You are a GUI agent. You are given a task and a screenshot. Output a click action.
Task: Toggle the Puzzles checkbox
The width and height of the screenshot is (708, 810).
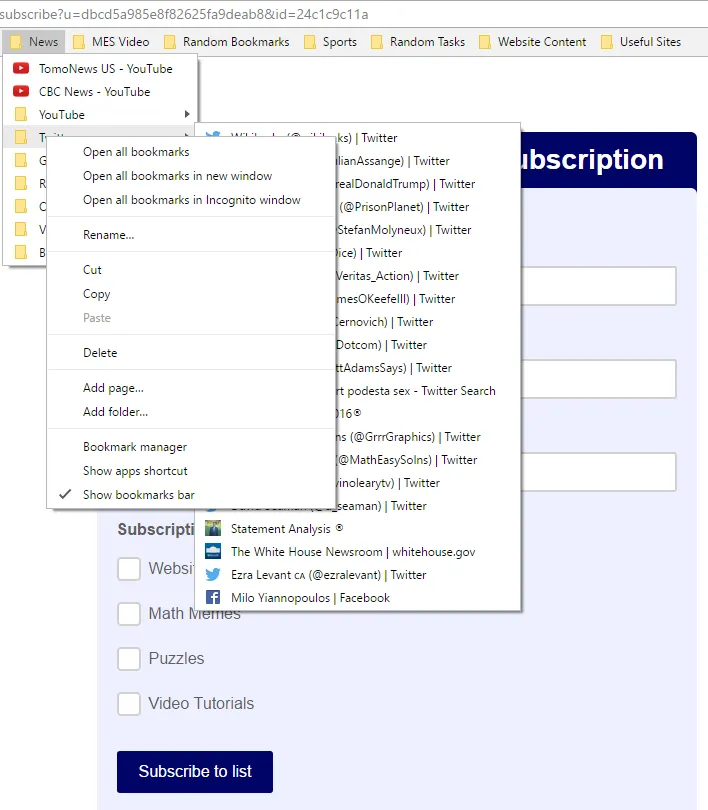coord(129,659)
